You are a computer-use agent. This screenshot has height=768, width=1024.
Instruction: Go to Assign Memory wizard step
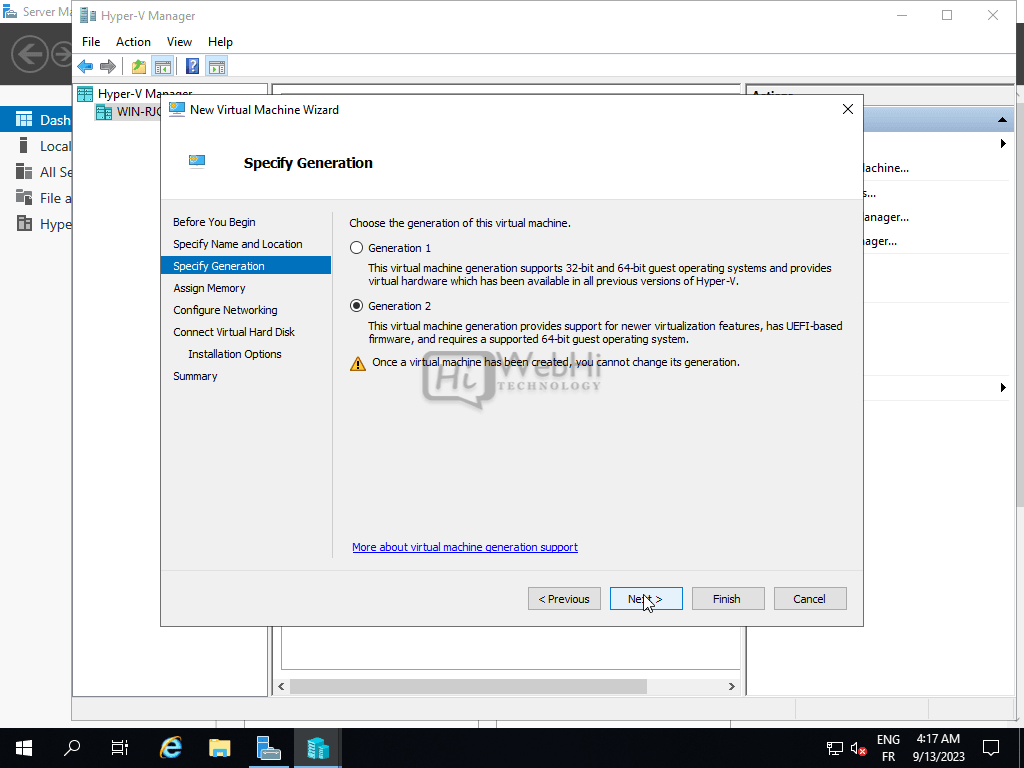pyautogui.click(x=209, y=288)
